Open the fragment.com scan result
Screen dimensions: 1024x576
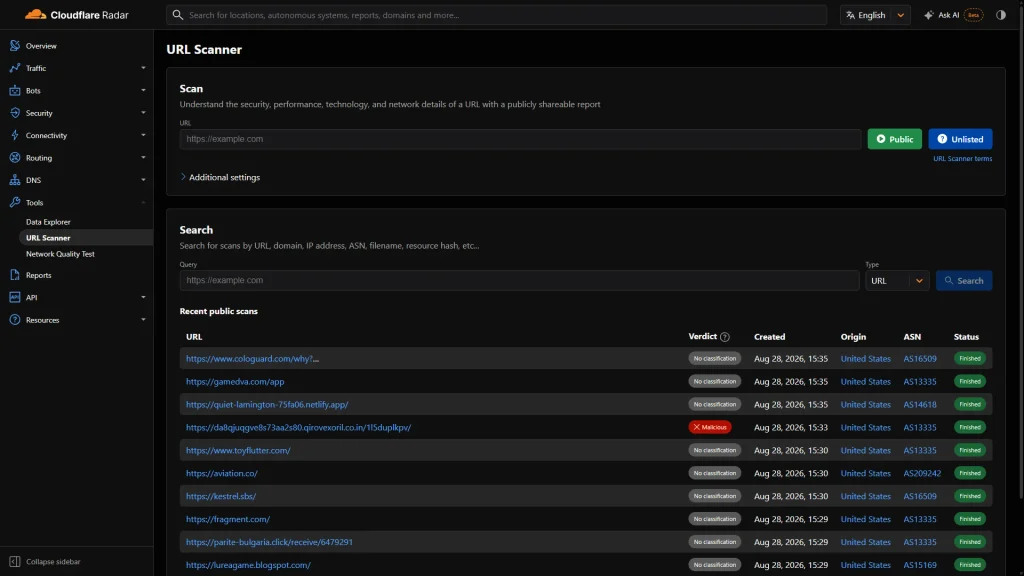228,519
